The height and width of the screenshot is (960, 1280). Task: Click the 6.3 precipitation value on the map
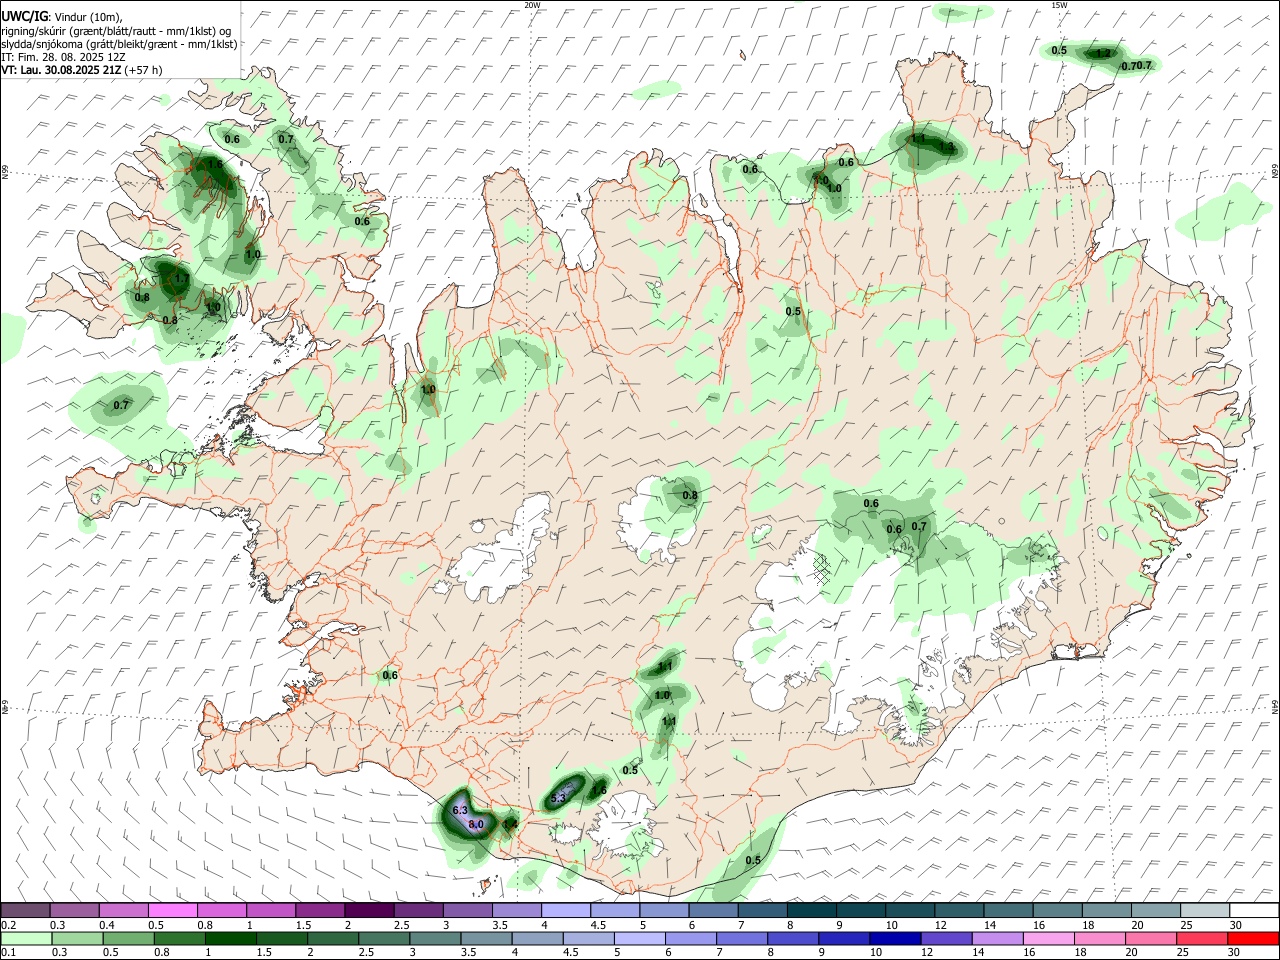pyautogui.click(x=460, y=809)
